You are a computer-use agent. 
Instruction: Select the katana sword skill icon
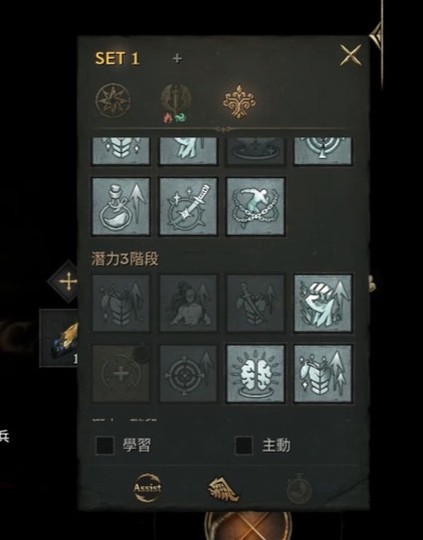[x=188, y=206]
